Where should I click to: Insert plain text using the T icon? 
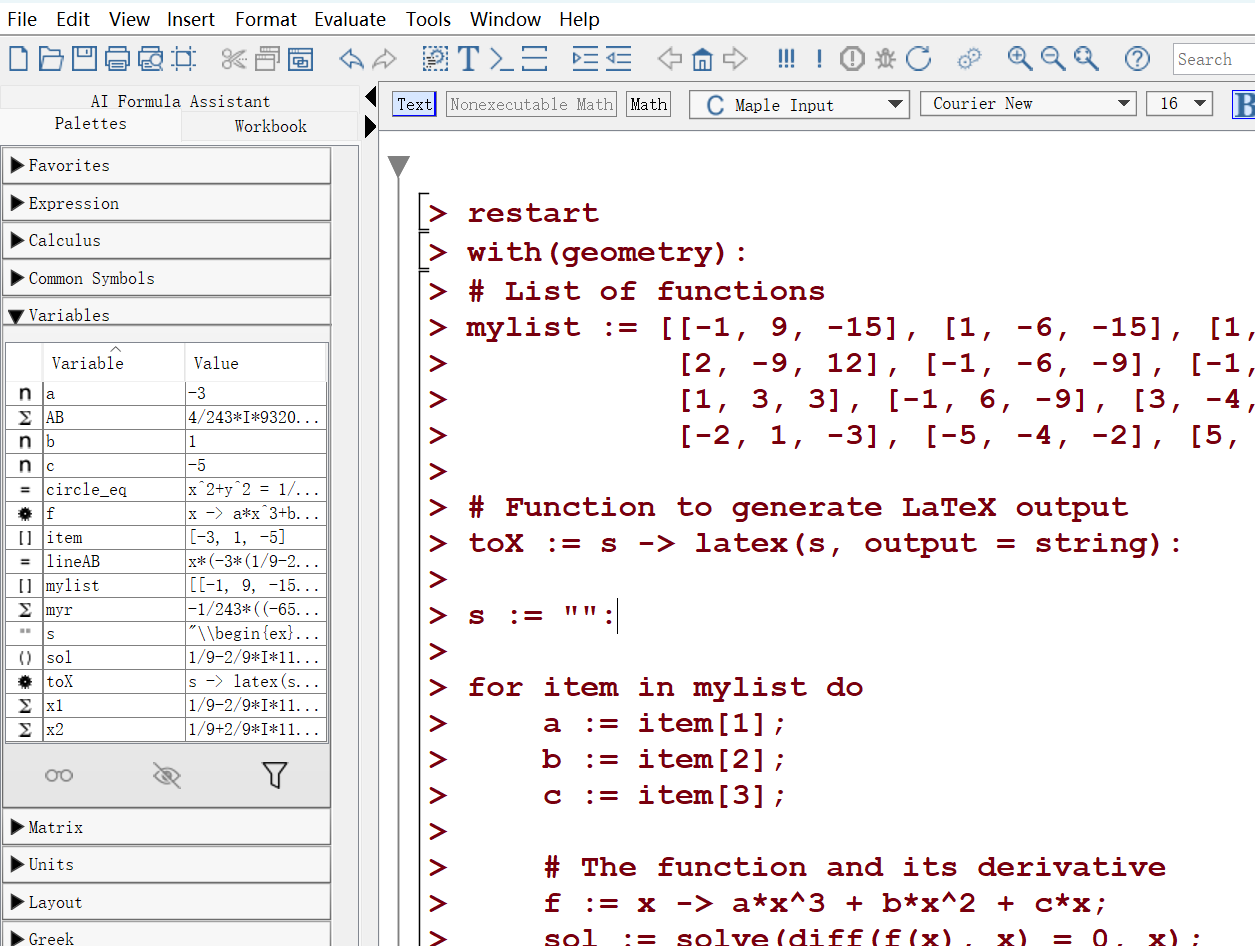(x=468, y=59)
